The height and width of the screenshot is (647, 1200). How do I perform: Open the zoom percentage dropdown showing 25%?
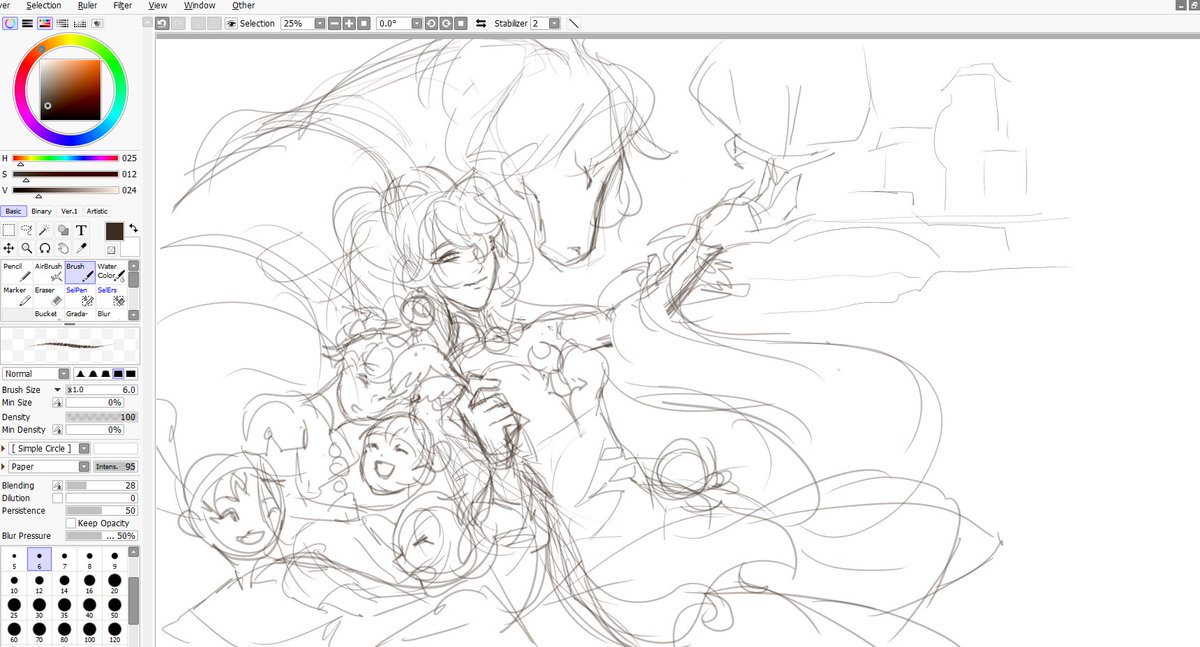(318, 22)
